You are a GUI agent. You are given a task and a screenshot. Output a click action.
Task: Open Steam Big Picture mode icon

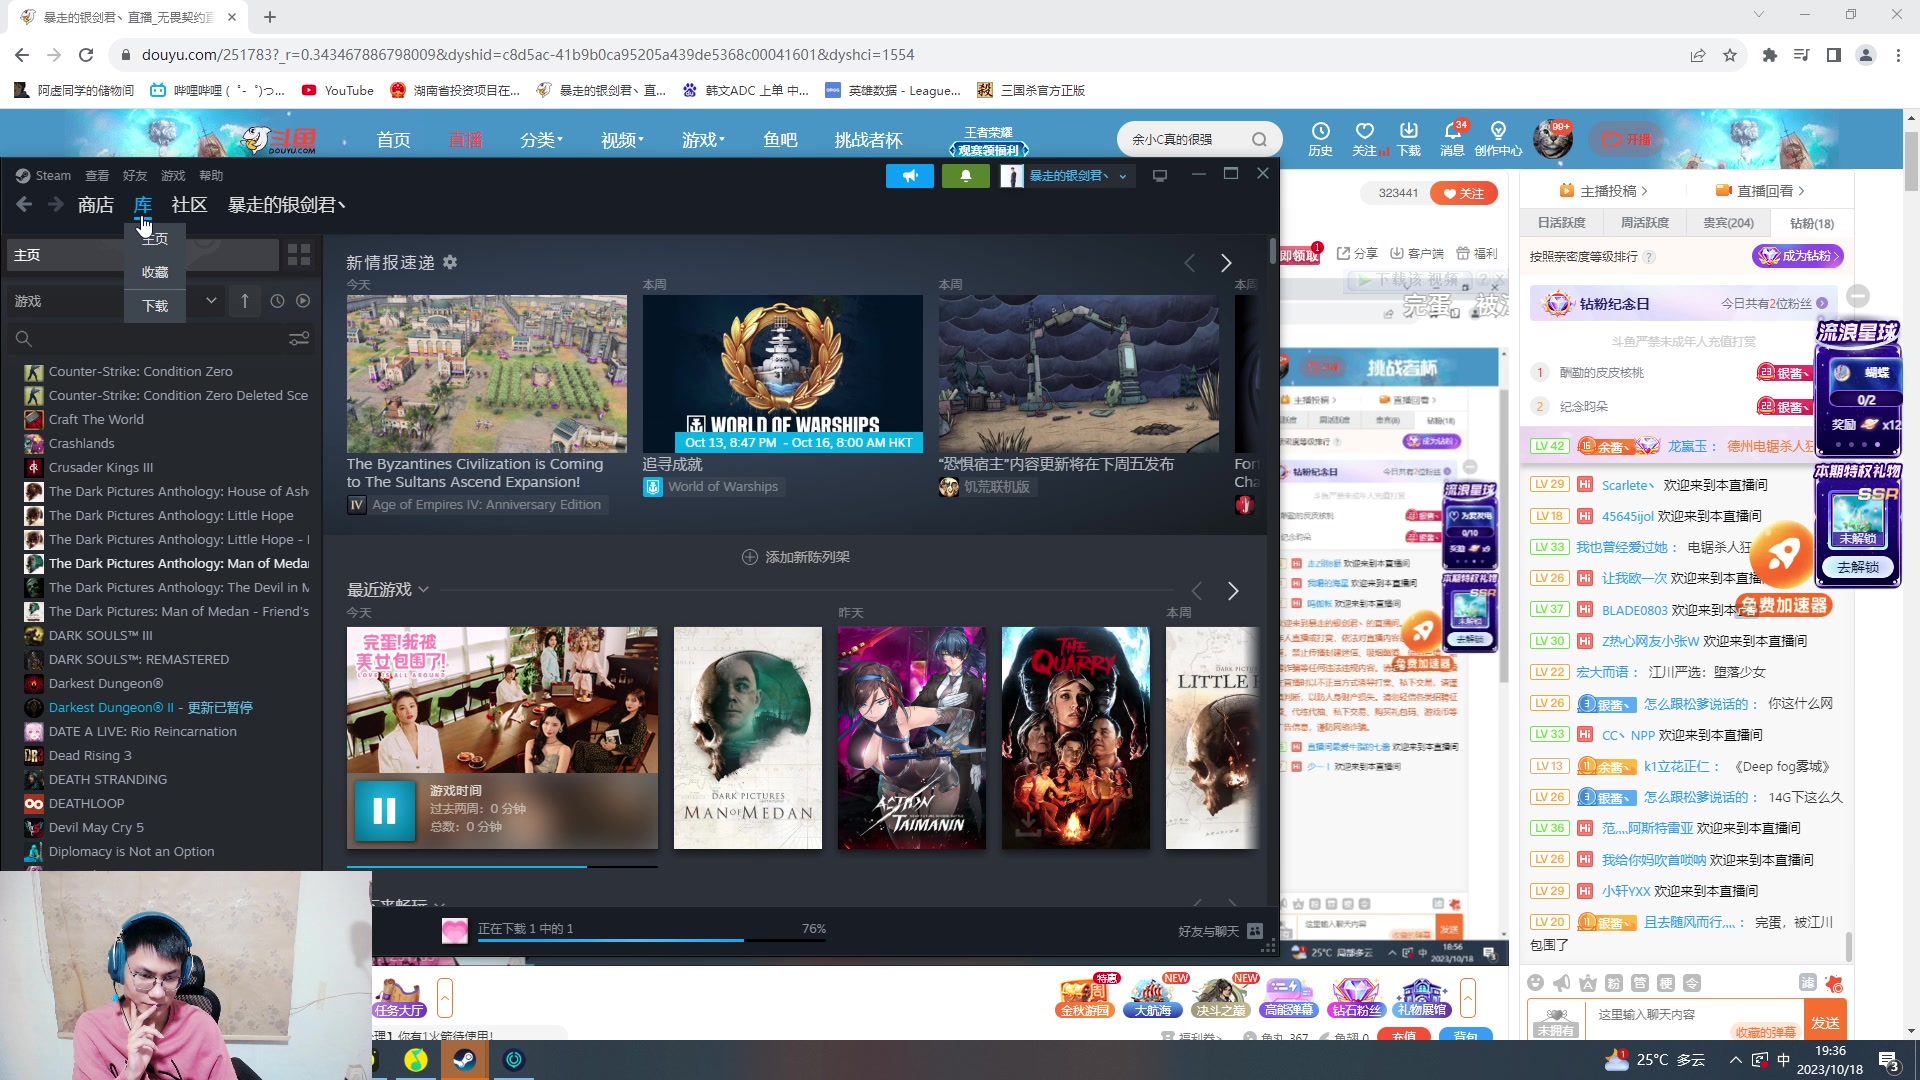coord(1160,176)
